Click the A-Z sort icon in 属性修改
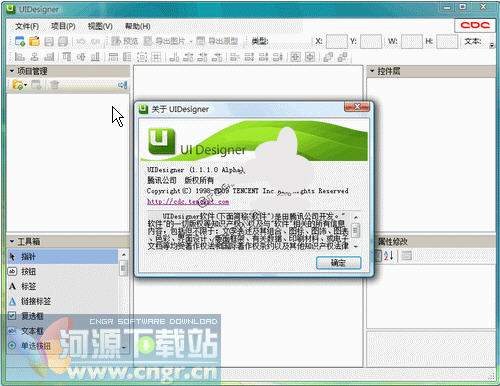500x386 pixels. 389,256
